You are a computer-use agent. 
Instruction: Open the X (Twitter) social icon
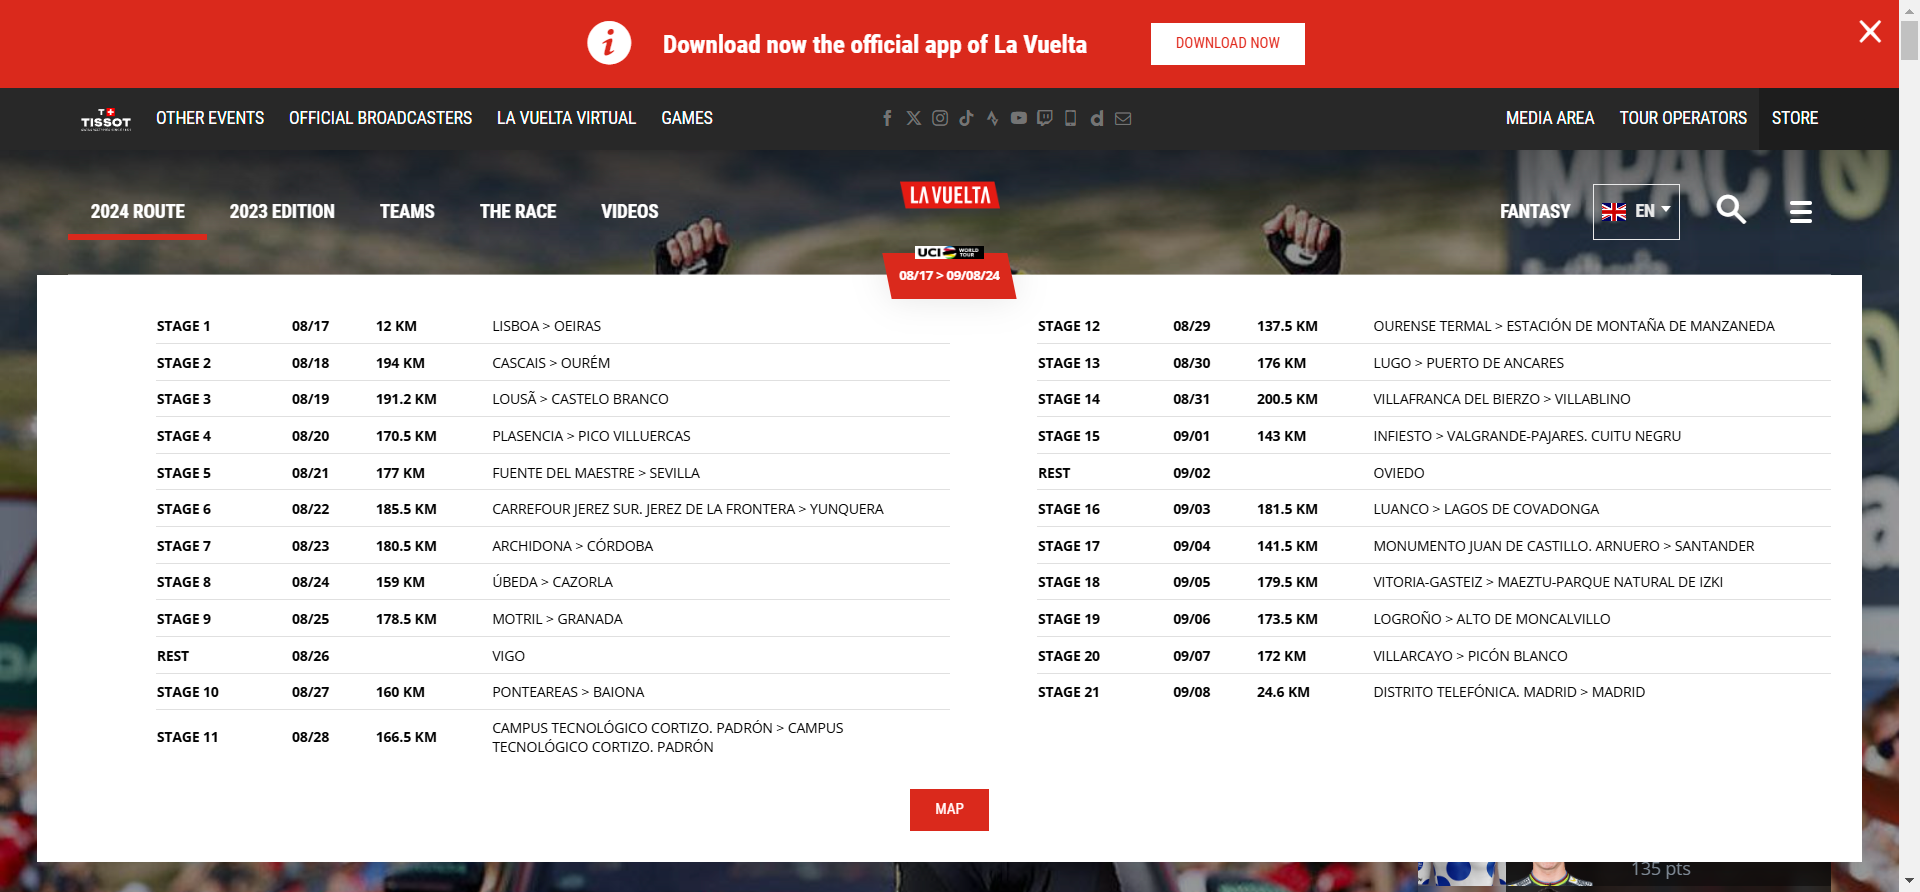pos(914,118)
